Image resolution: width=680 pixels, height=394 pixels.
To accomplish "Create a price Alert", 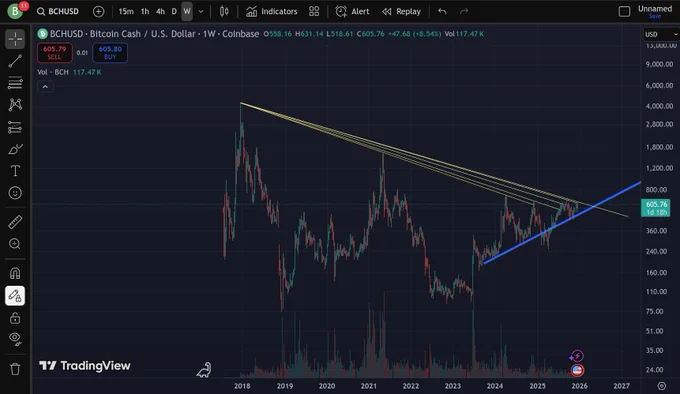I will coord(353,12).
